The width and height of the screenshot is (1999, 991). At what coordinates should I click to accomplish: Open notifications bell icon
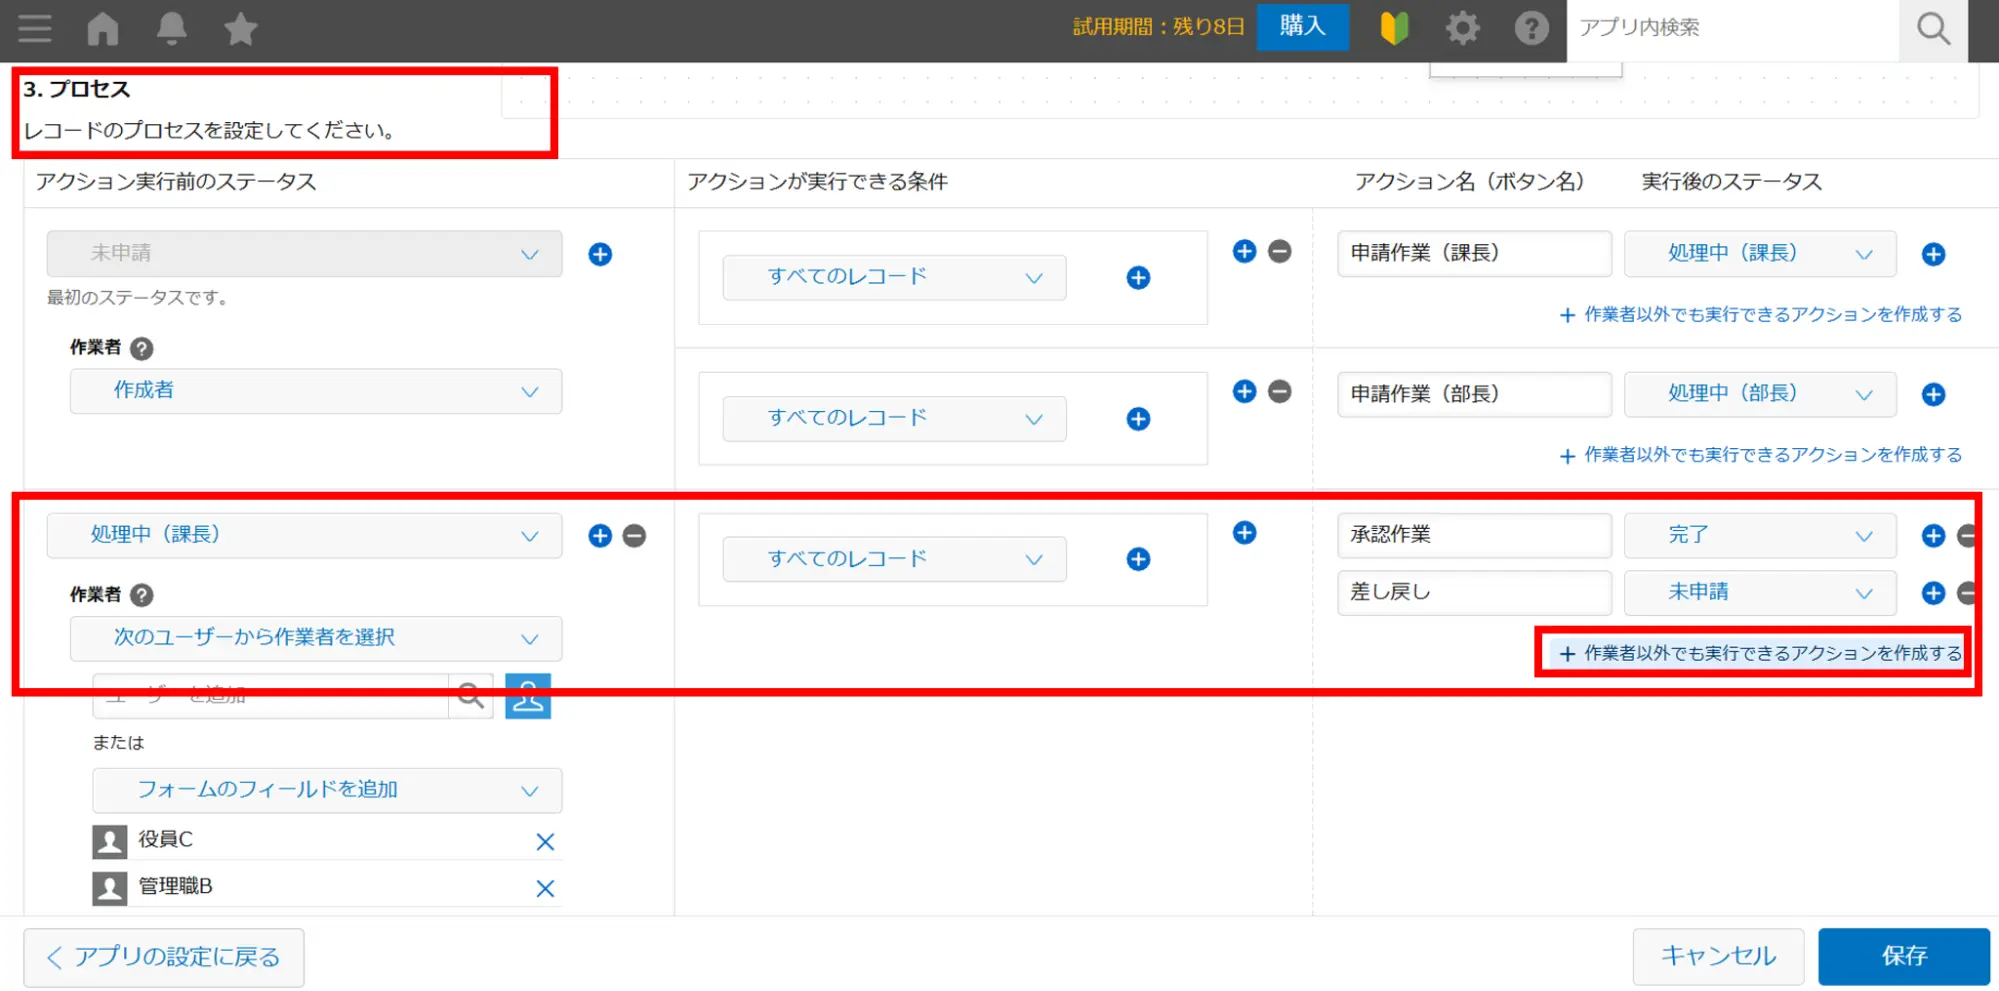171,28
